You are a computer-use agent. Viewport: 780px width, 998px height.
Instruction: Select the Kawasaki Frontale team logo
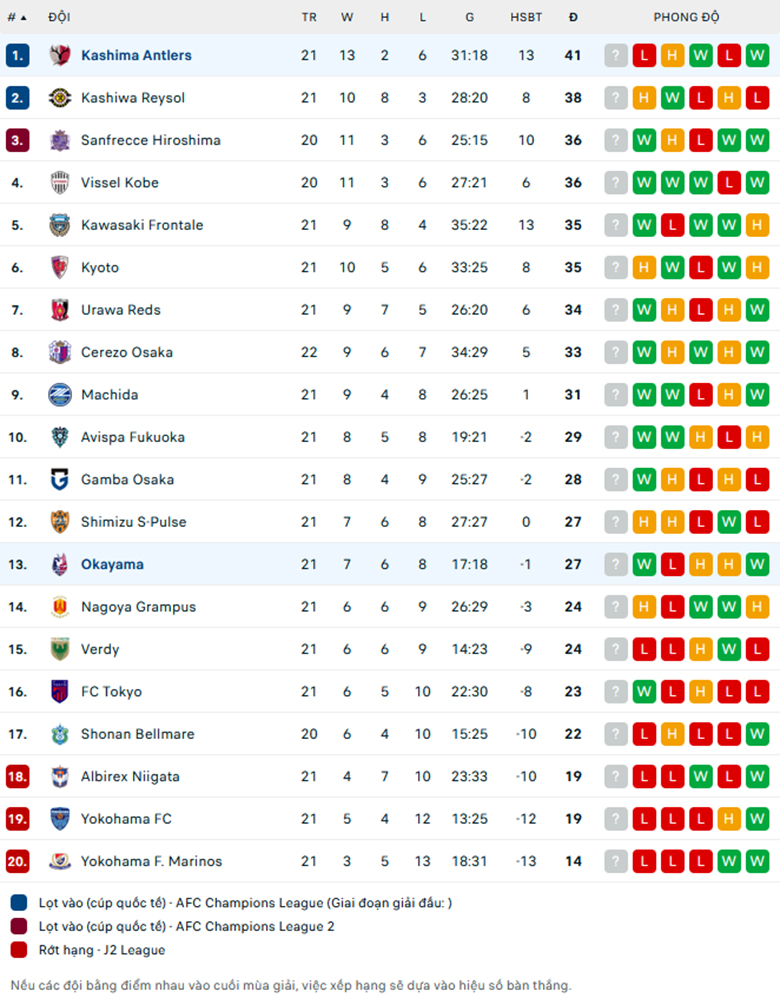click(60, 225)
